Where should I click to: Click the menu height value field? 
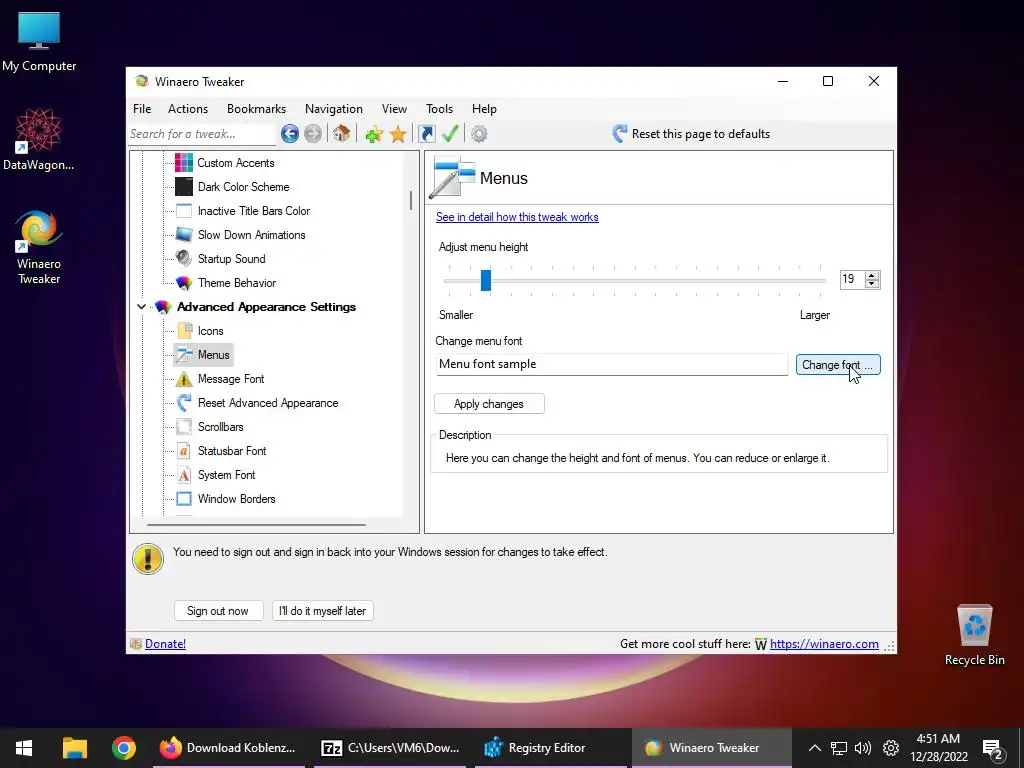(852, 279)
